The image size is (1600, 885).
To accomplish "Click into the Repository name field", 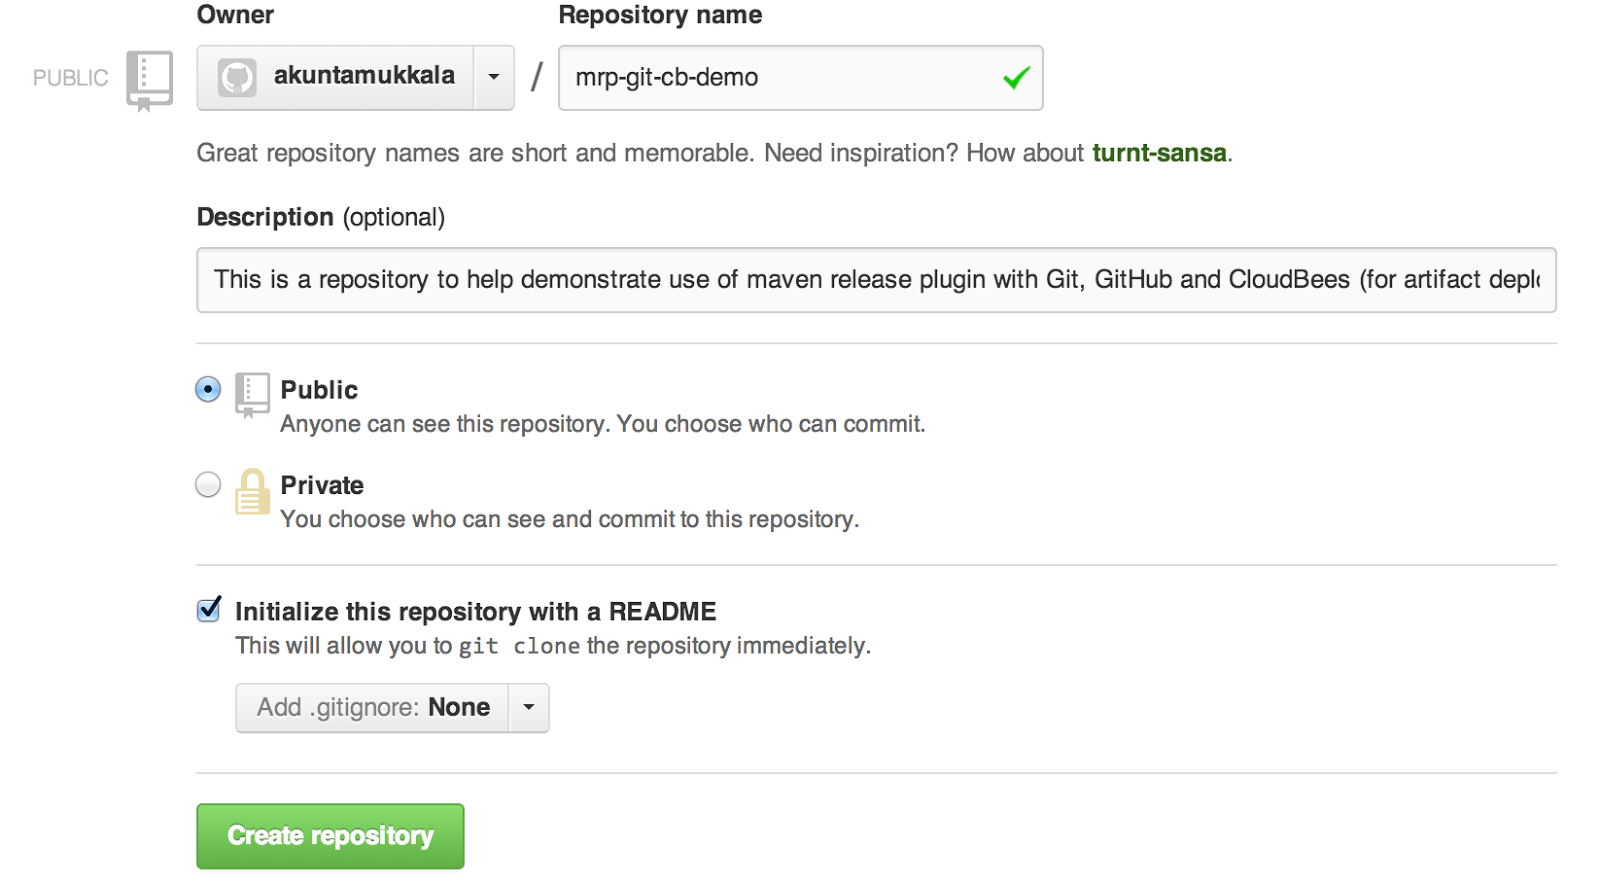I will pyautogui.click(x=780, y=77).
